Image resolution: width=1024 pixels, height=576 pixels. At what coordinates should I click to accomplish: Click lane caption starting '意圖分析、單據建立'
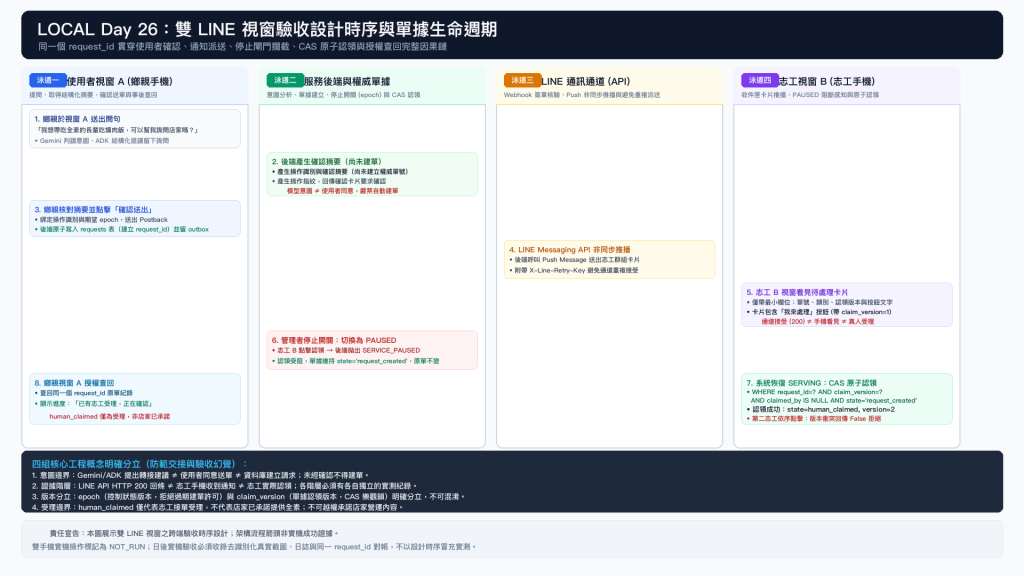pyautogui.click(x=344, y=95)
